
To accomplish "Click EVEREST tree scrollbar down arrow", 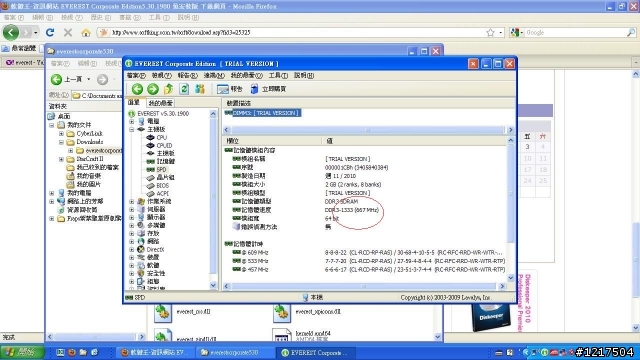I will [213, 285].
